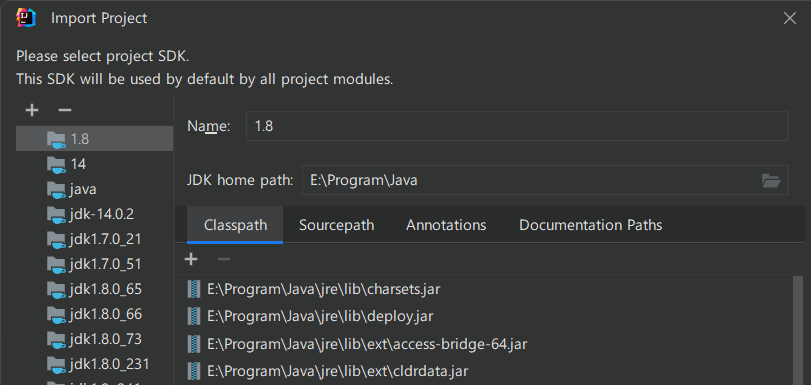This screenshot has height=385, width=811.
Task: Select the deploy.jar archive icon
Action: coord(194,316)
